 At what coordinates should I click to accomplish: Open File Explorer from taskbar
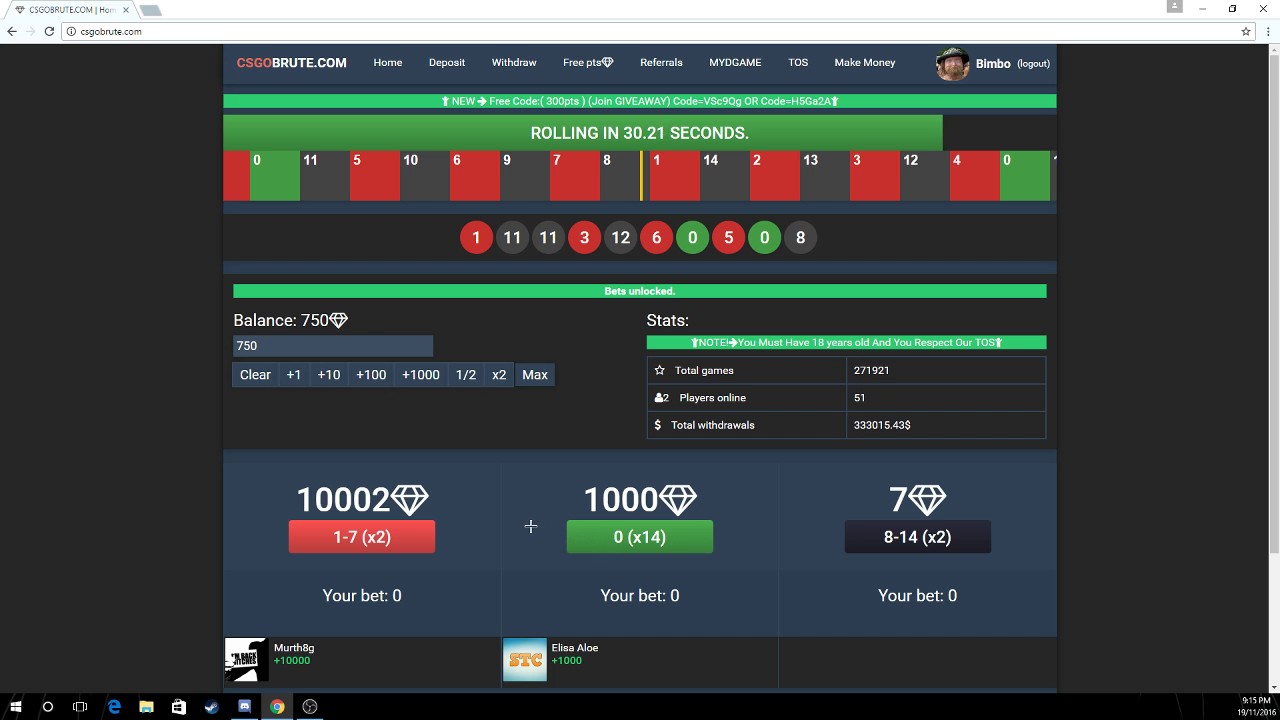pos(146,706)
